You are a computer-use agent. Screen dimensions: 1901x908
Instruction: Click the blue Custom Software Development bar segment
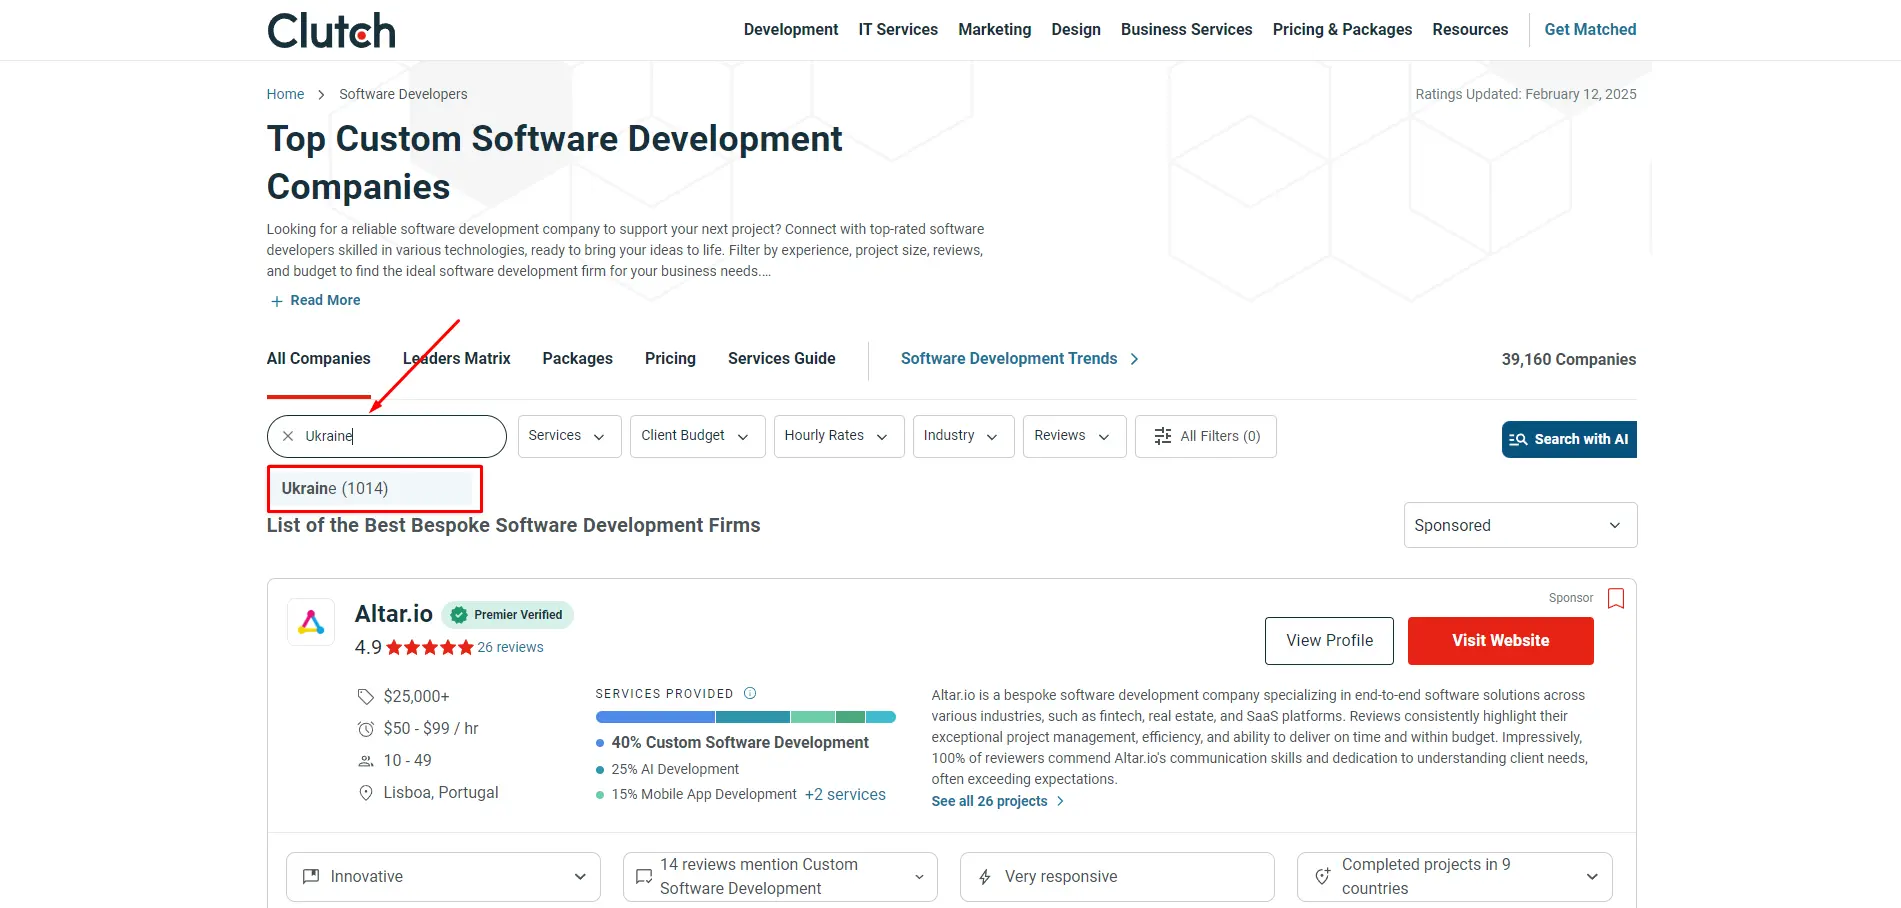coord(655,717)
